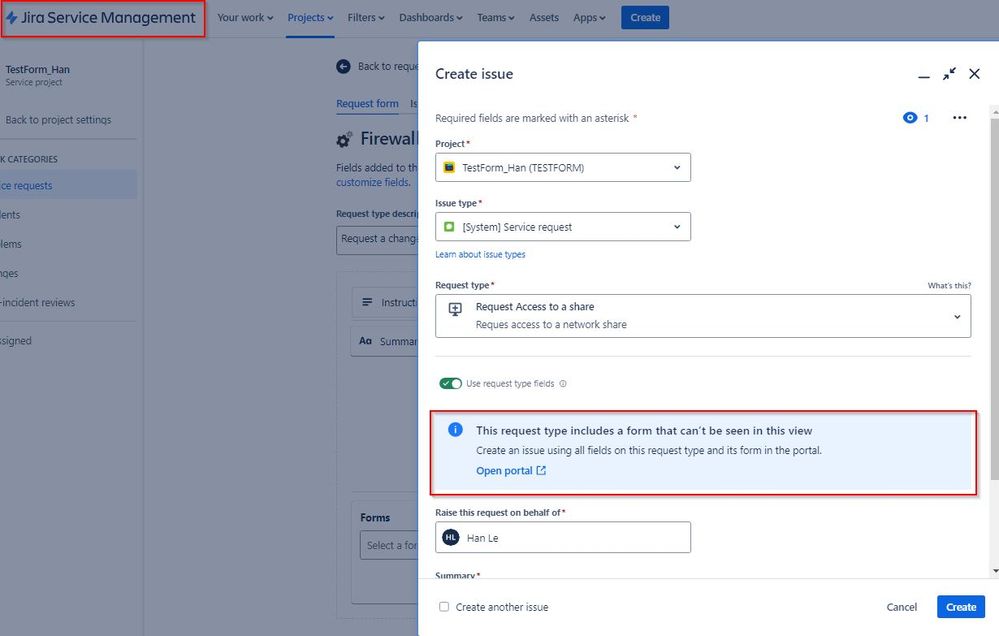The width and height of the screenshot is (999, 636).
Task: Click the Raise this request on behalf of field
Action: (563, 537)
